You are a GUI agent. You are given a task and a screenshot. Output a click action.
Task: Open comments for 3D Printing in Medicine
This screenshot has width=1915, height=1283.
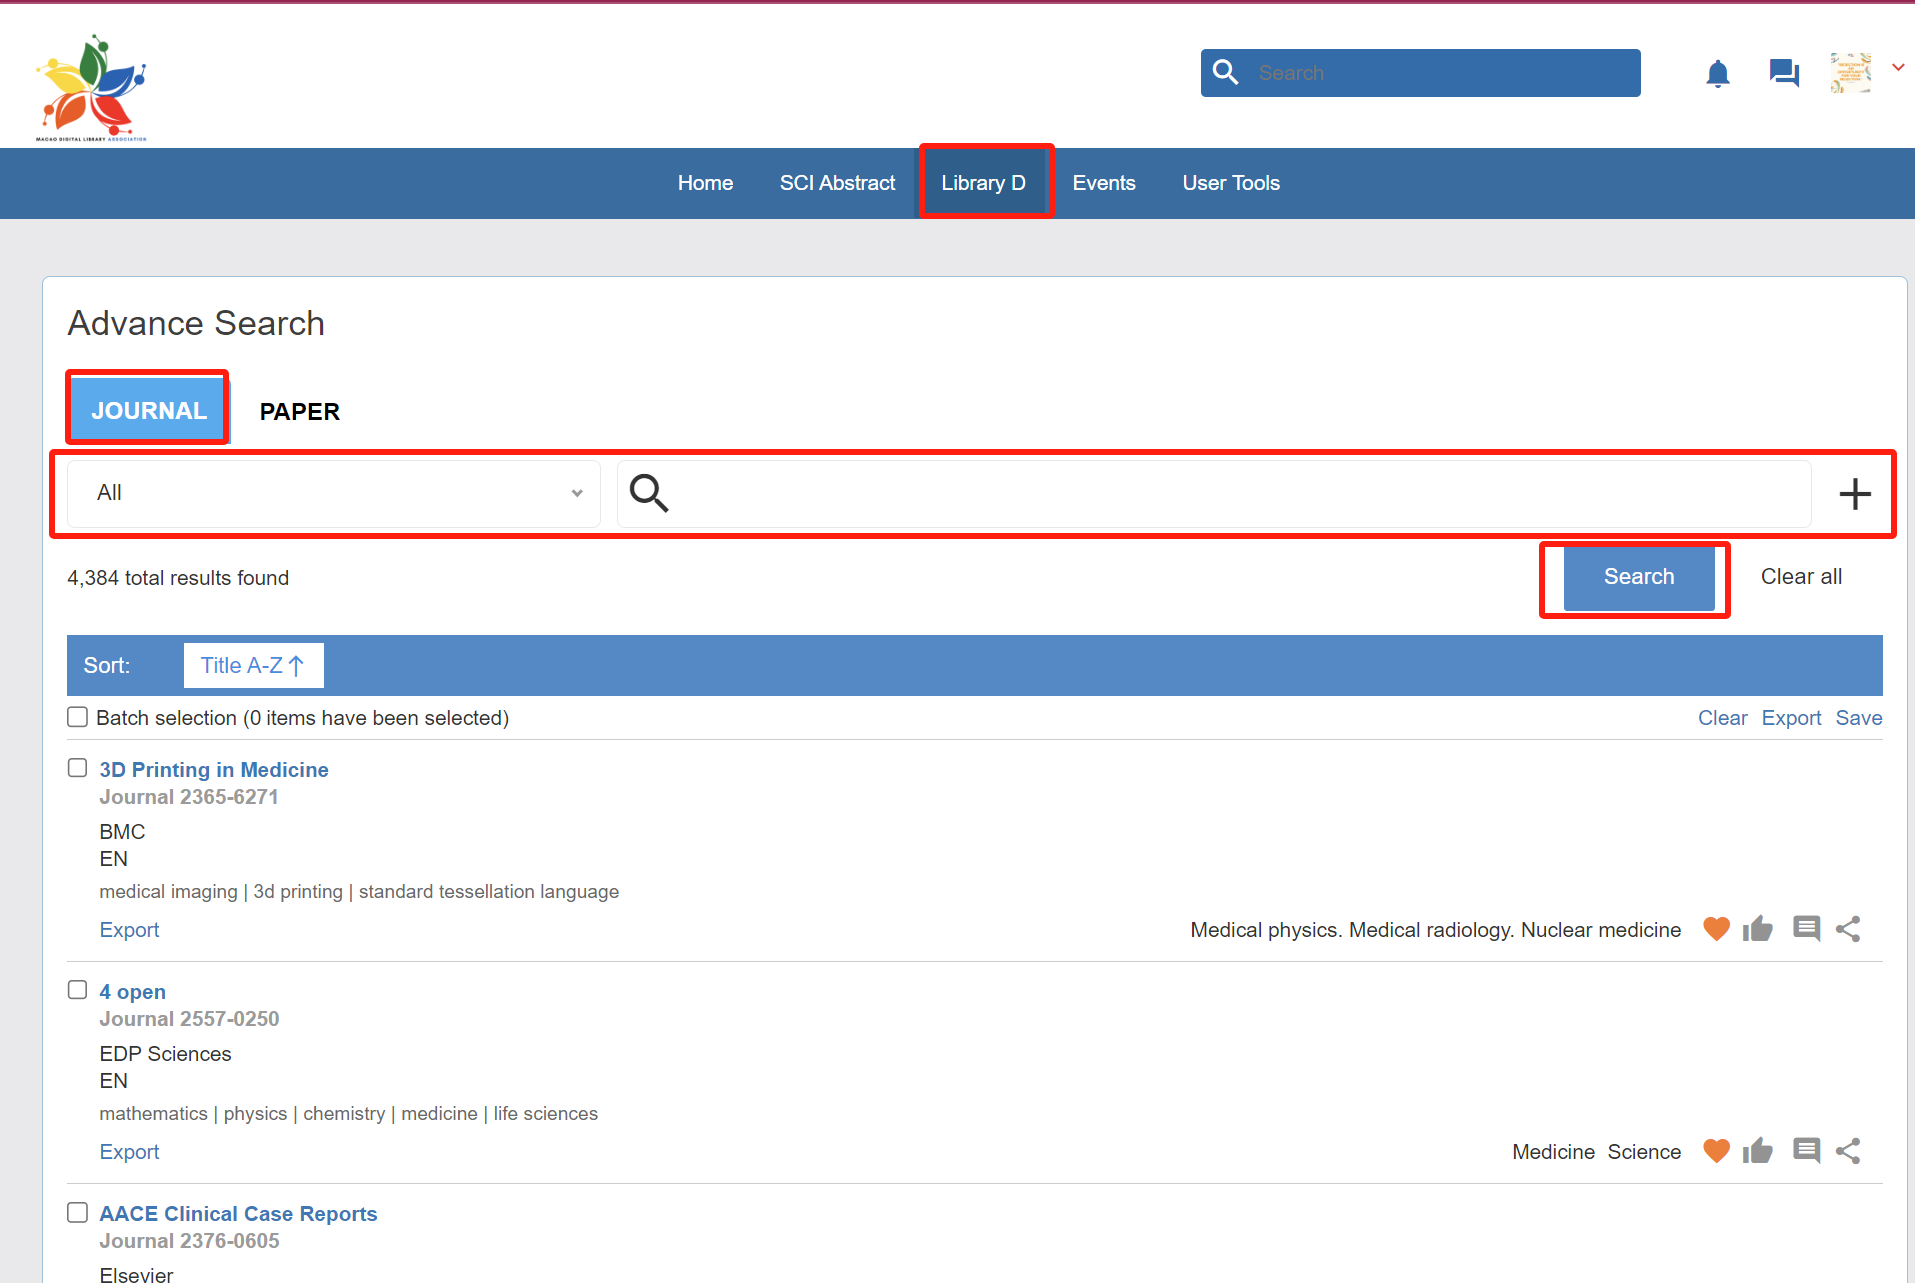[1806, 929]
